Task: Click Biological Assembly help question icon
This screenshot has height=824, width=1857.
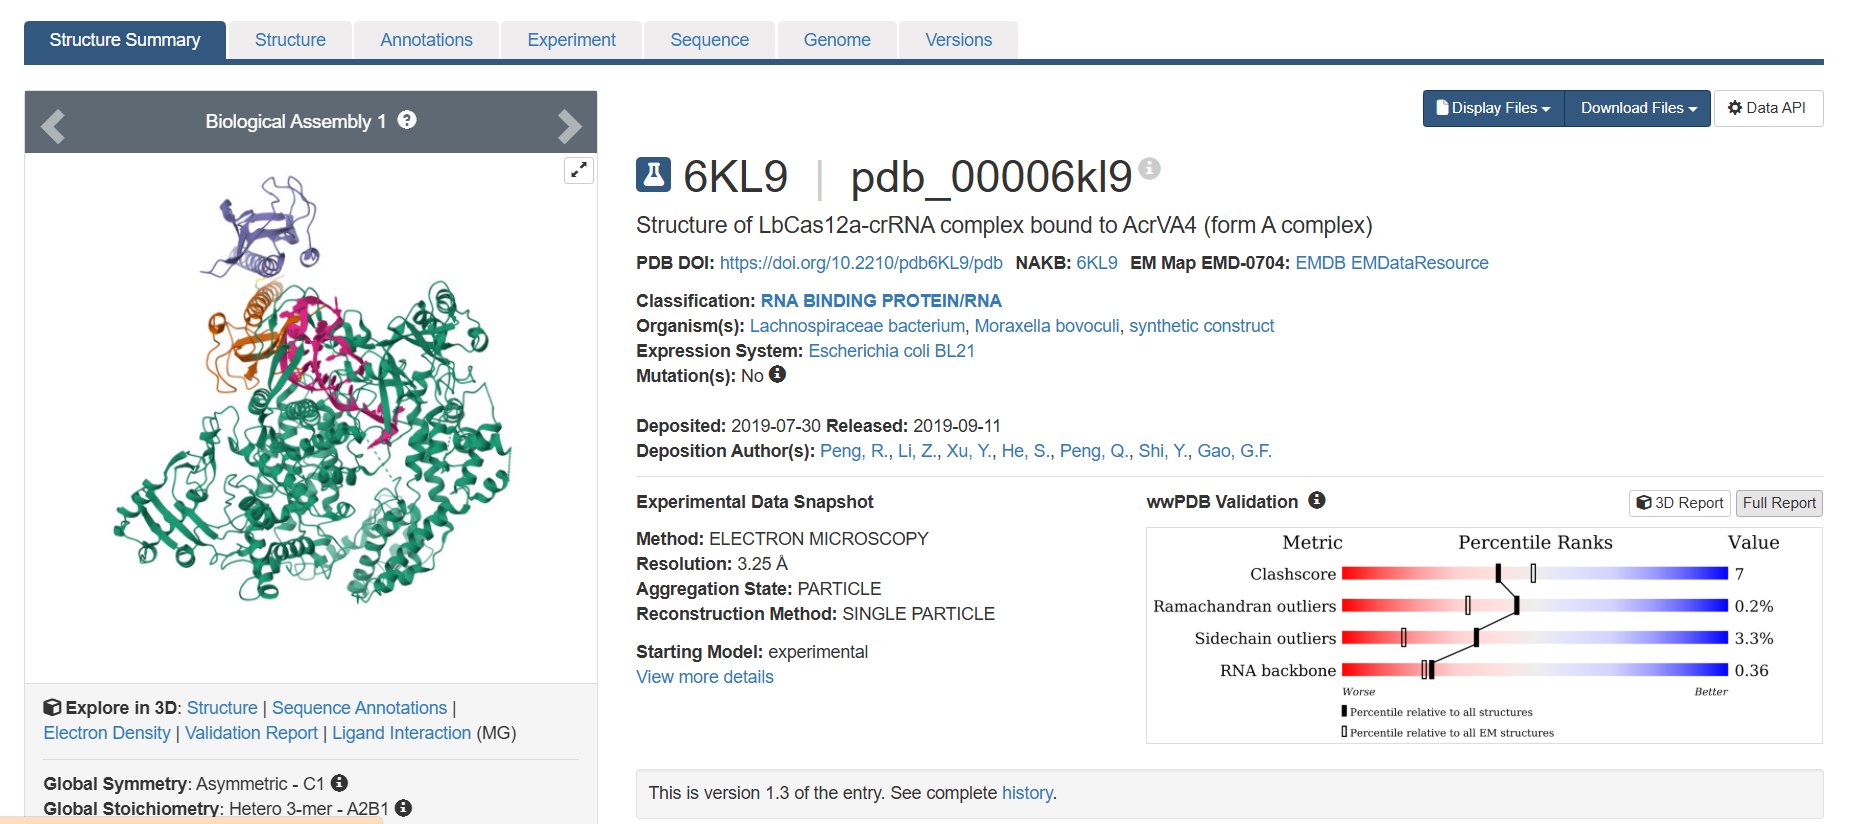Action: [407, 120]
